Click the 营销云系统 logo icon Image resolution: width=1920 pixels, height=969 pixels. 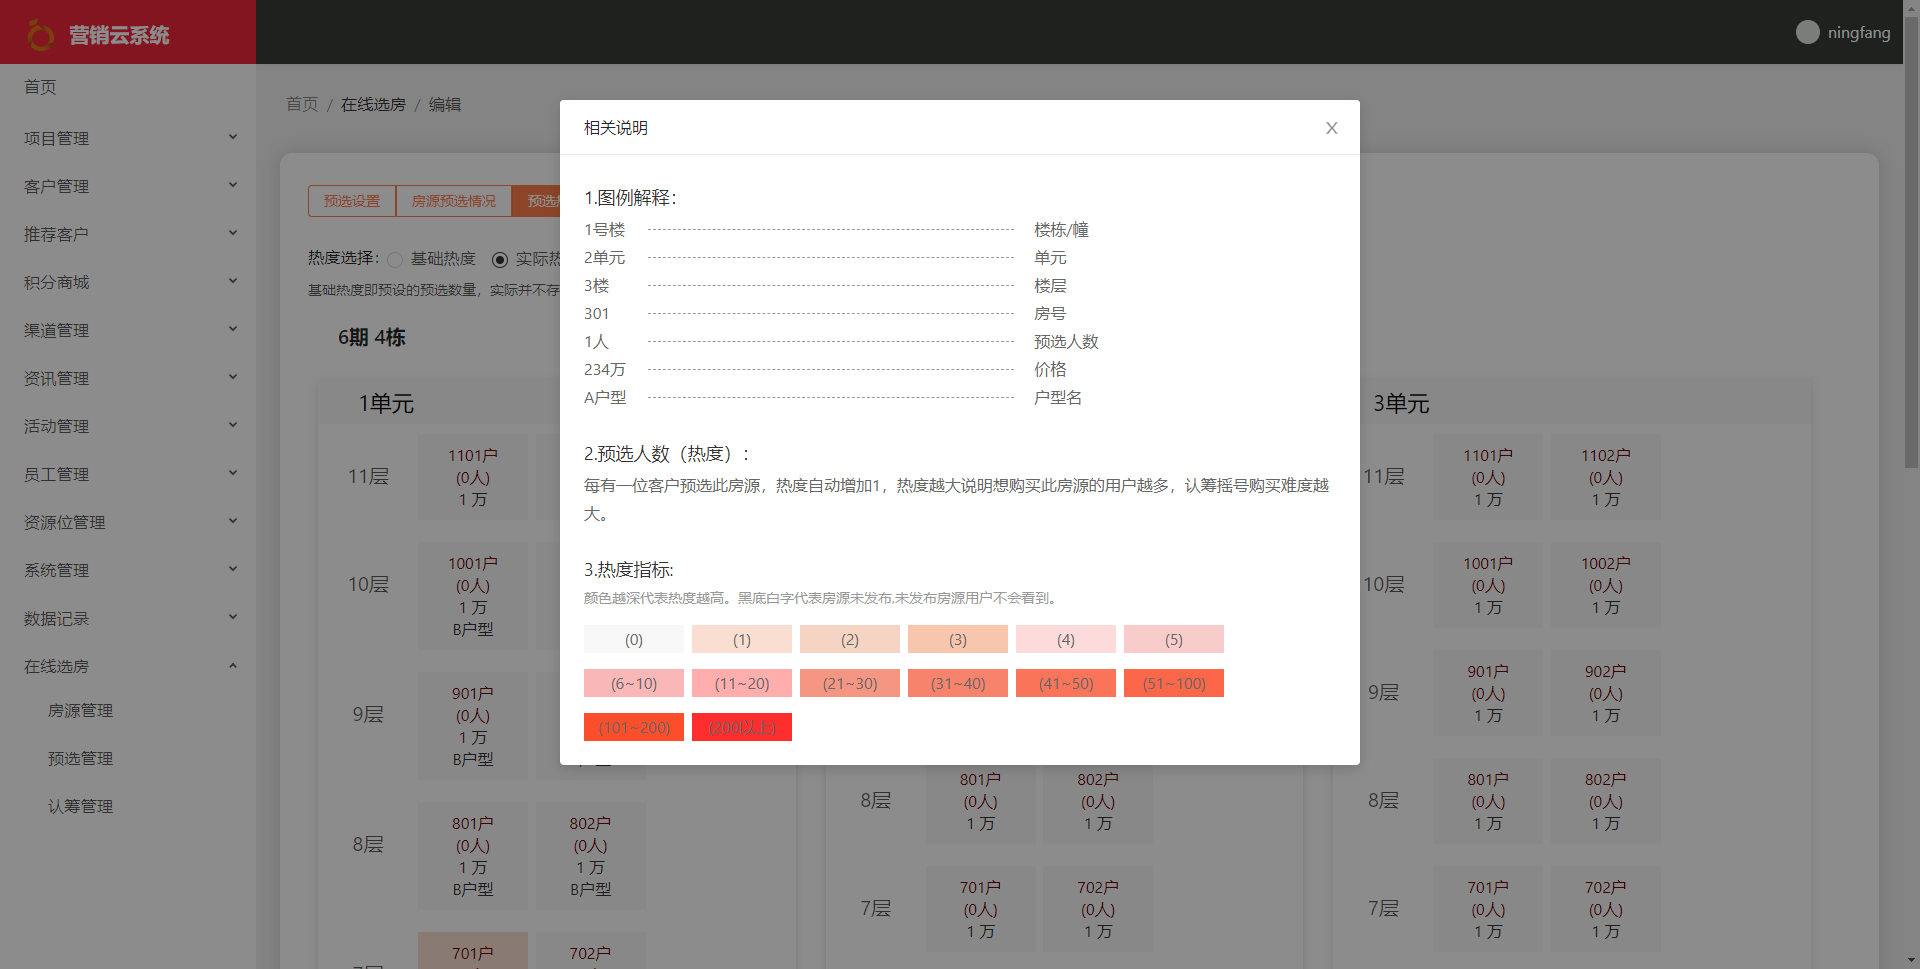[x=40, y=35]
